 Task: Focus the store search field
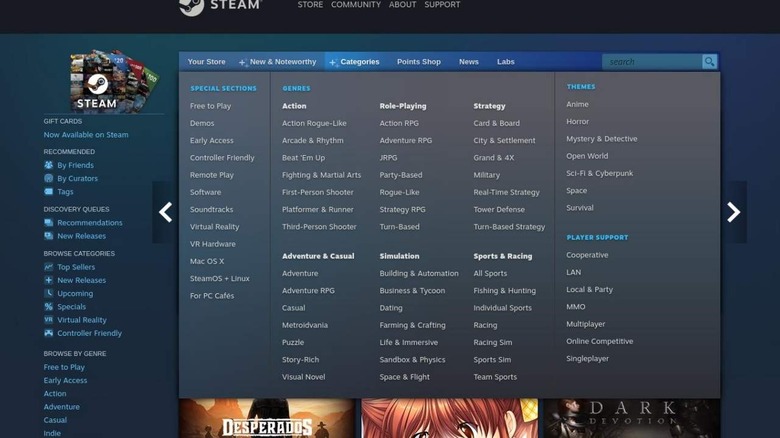click(652, 62)
